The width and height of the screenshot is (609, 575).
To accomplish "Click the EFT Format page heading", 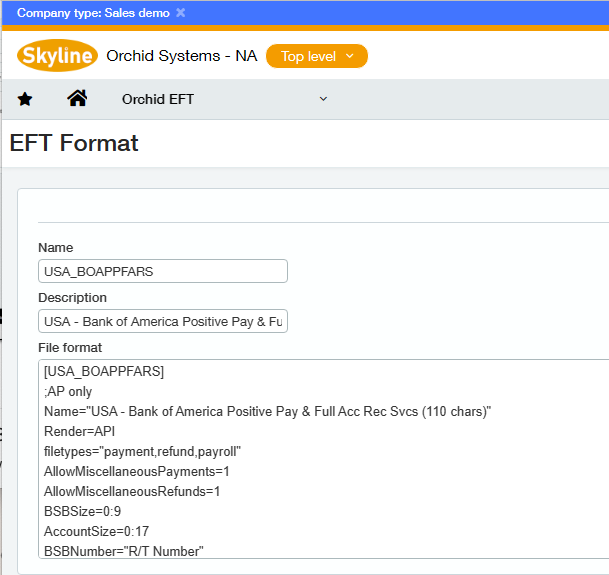I will point(74,143).
